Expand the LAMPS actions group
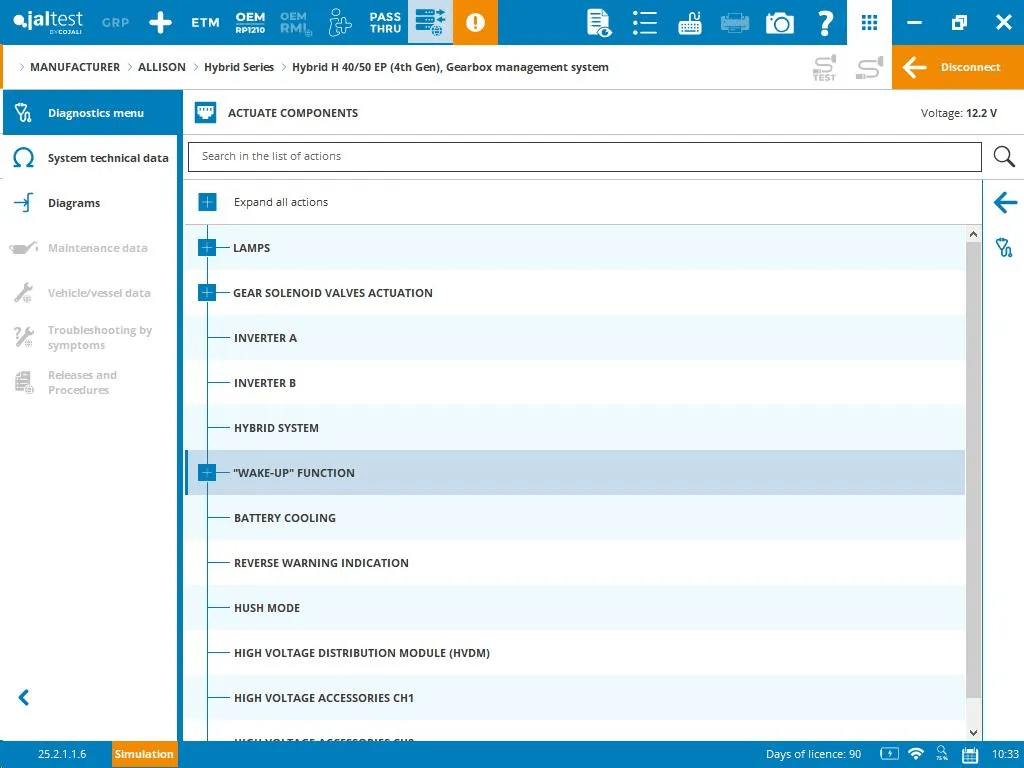1024x768 pixels. [x=207, y=248]
